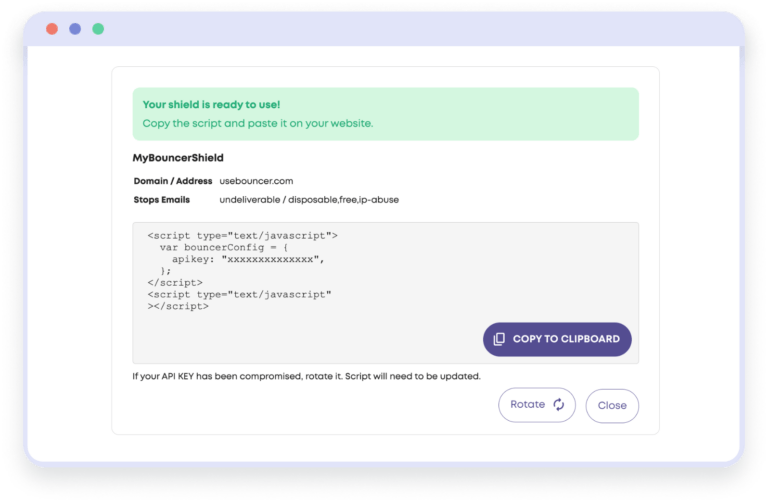Click the final closing script tag line

click(x=178, y=306)
